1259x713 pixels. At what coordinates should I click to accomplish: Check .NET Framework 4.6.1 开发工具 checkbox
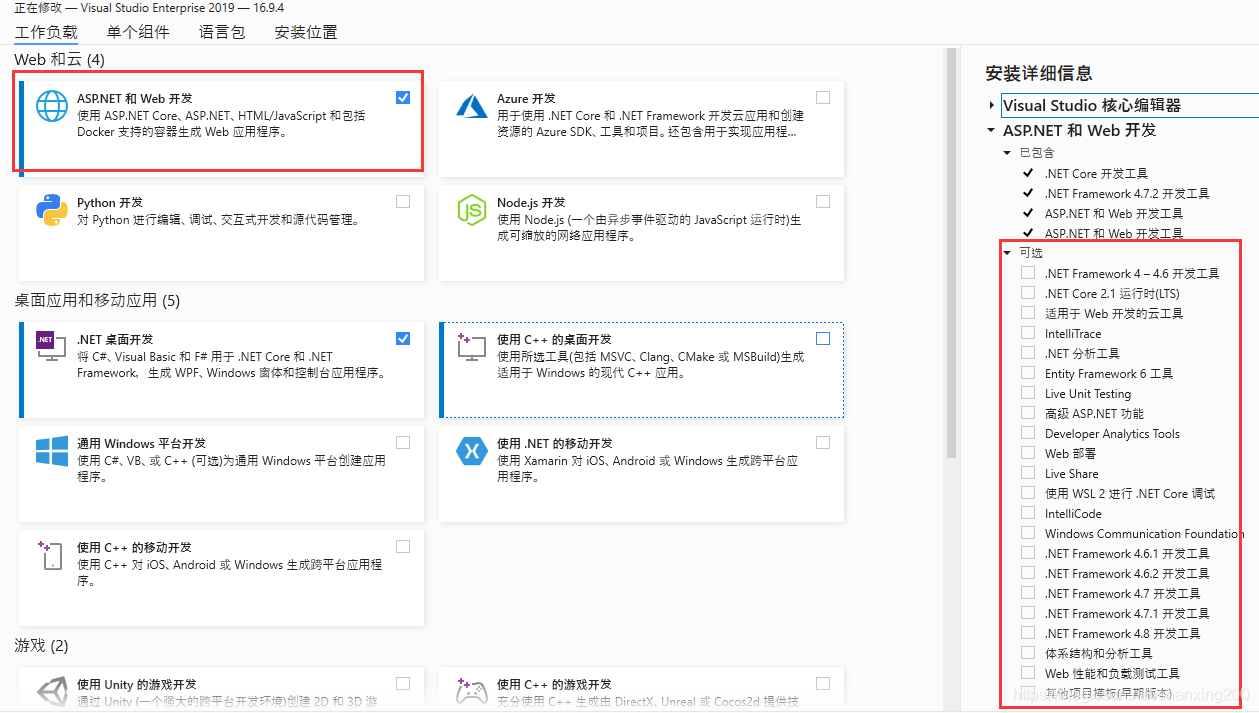click(x=1028, y=553)
